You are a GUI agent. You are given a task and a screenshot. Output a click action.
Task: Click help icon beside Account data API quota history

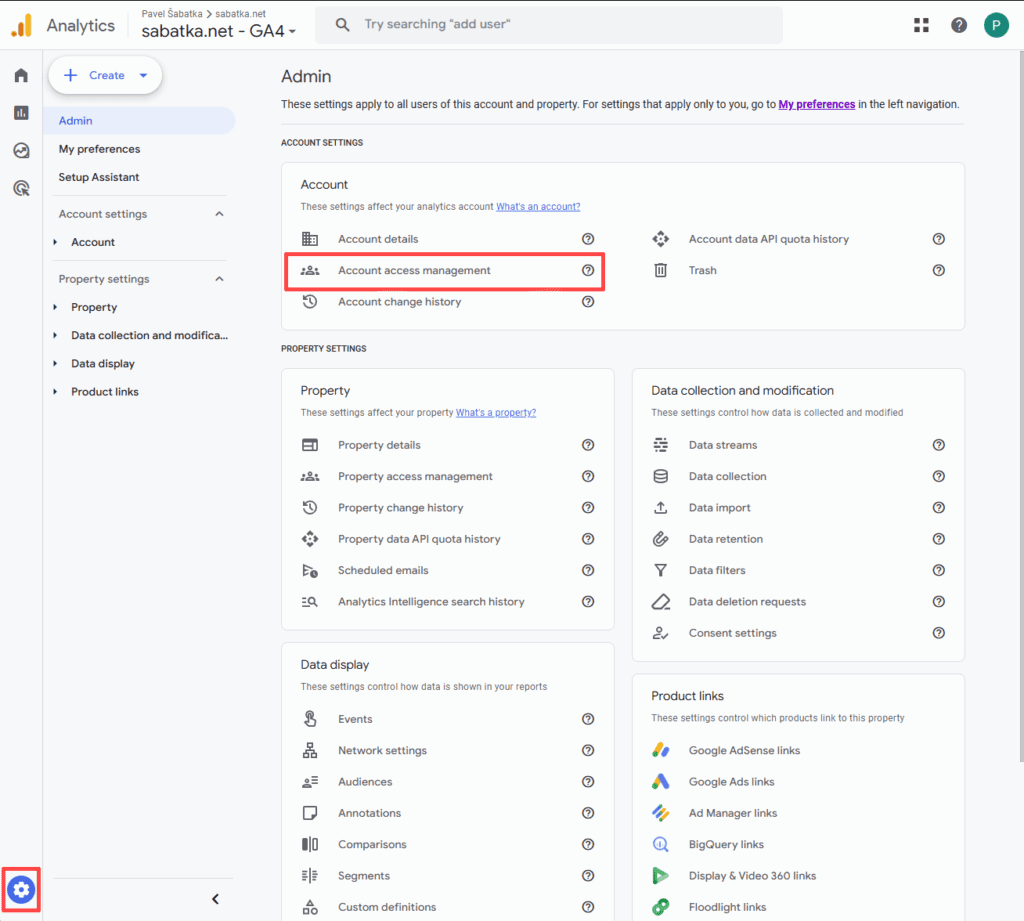tap(938, 239)
